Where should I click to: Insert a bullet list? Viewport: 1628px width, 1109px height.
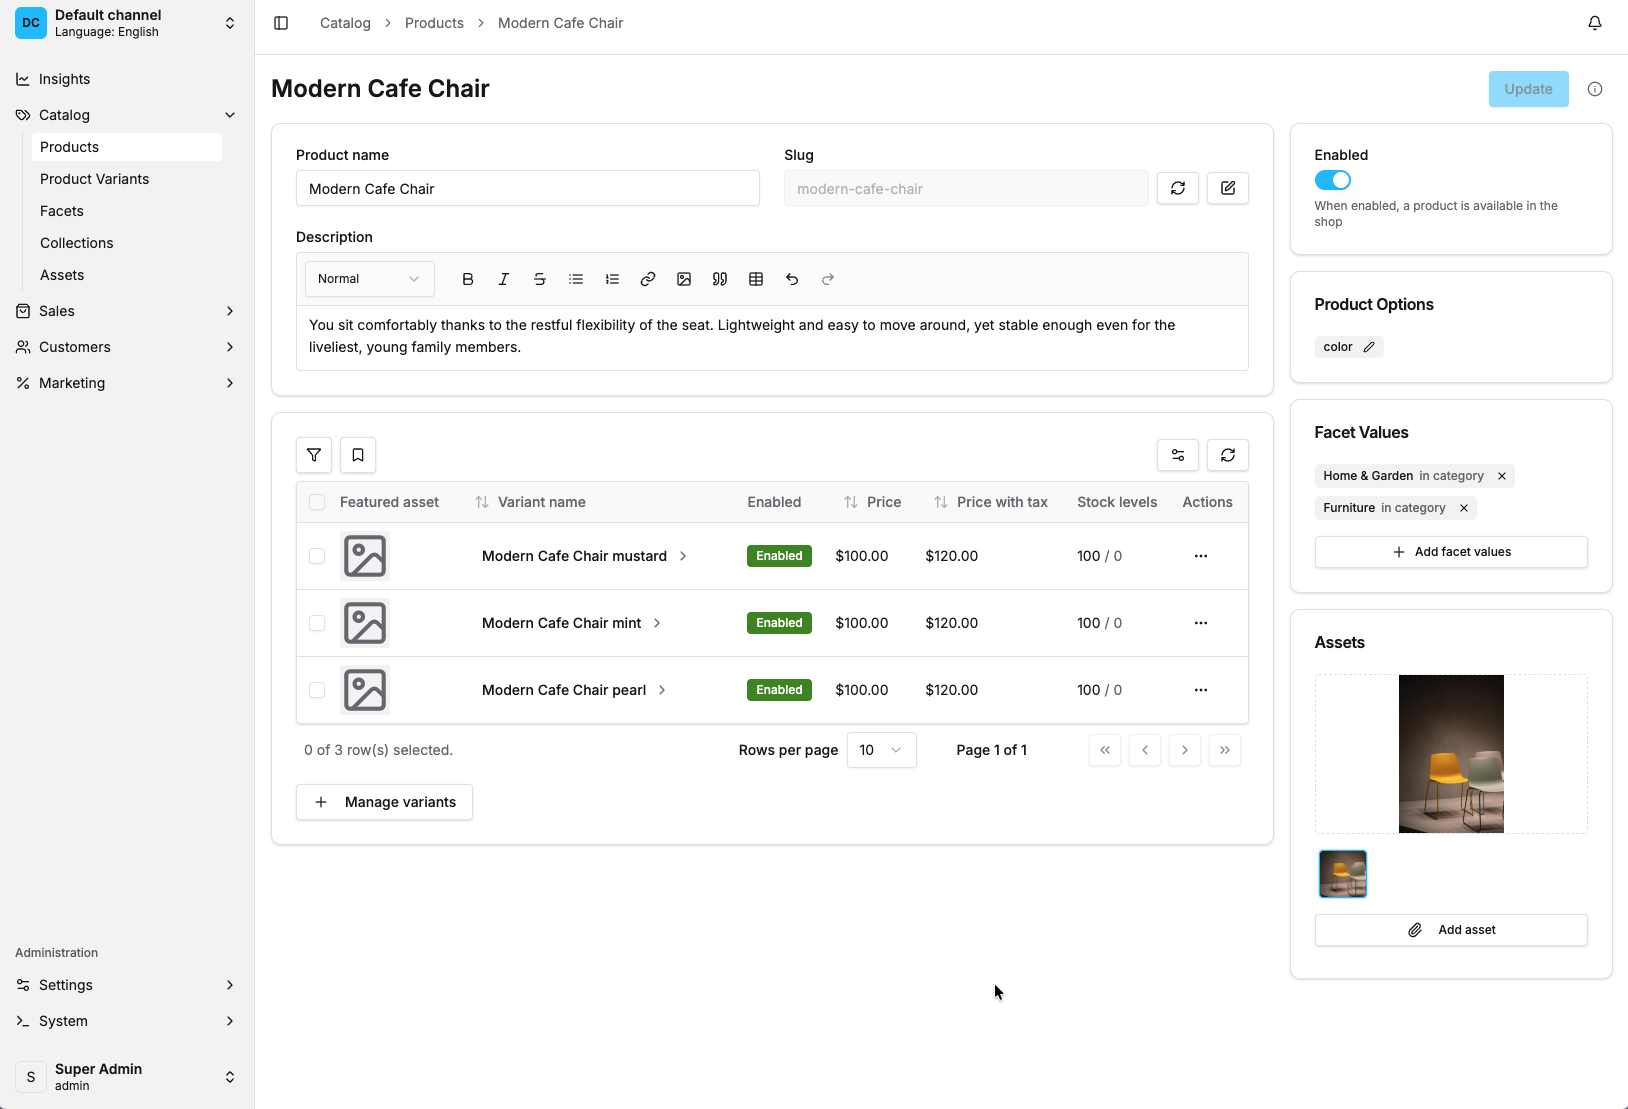(576, 279)
